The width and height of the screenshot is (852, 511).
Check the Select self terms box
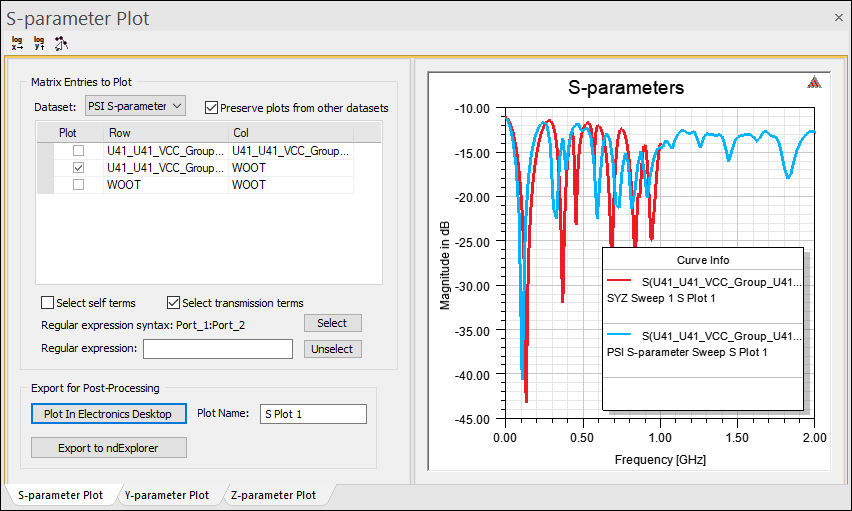pos(47,303)
